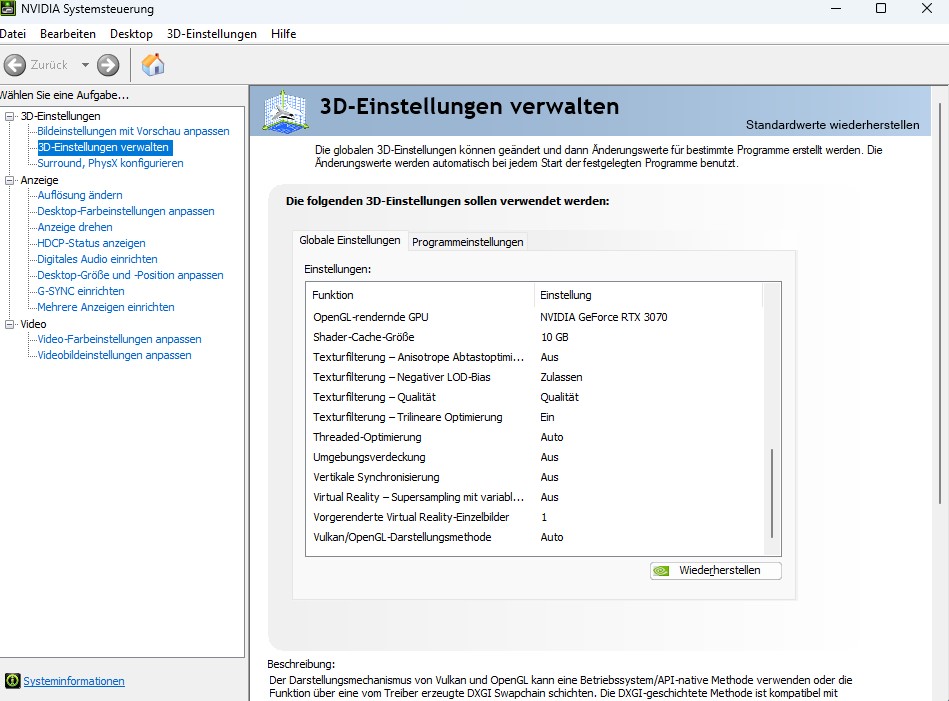
Task: Select the Shader-Cache-Größe row
Action: (x=535, y=337)
